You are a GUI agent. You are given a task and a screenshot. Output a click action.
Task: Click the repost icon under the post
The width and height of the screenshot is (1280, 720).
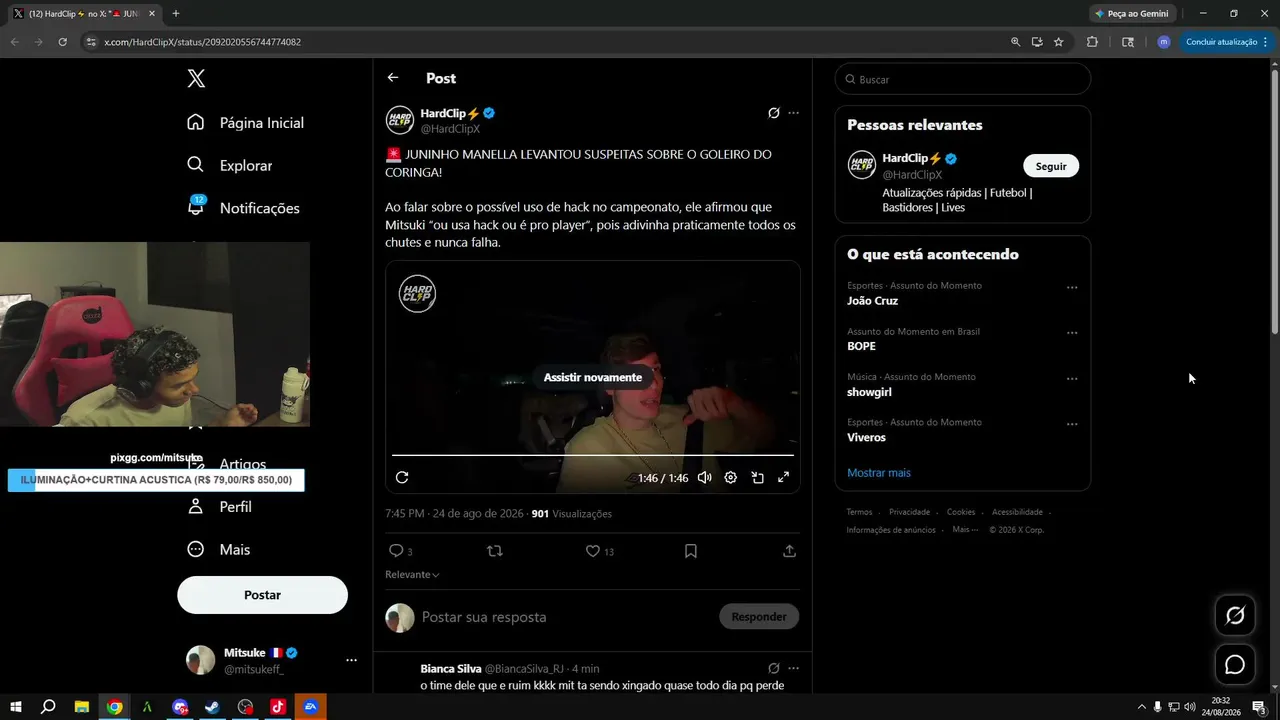[495, 551]
